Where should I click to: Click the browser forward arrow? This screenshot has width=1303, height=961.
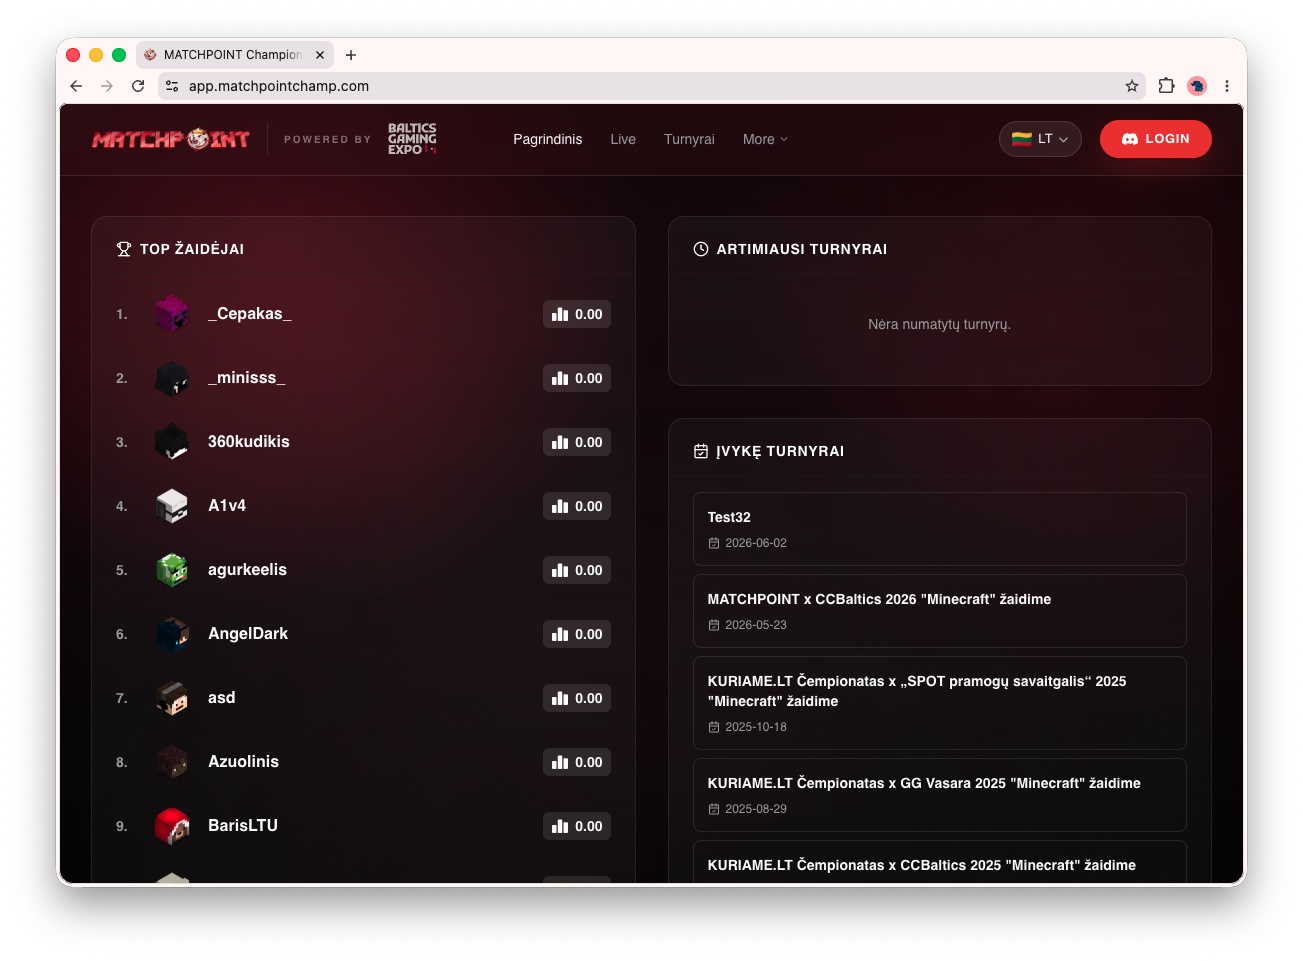pos(107,86)
